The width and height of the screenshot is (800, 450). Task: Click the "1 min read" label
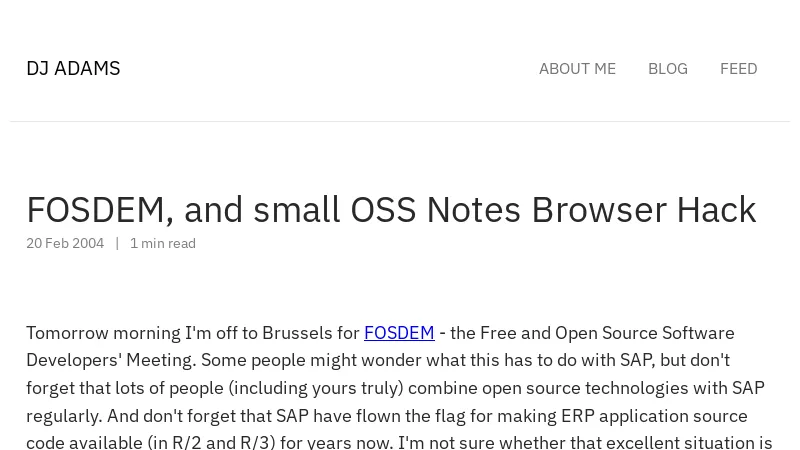coord(163,243)
